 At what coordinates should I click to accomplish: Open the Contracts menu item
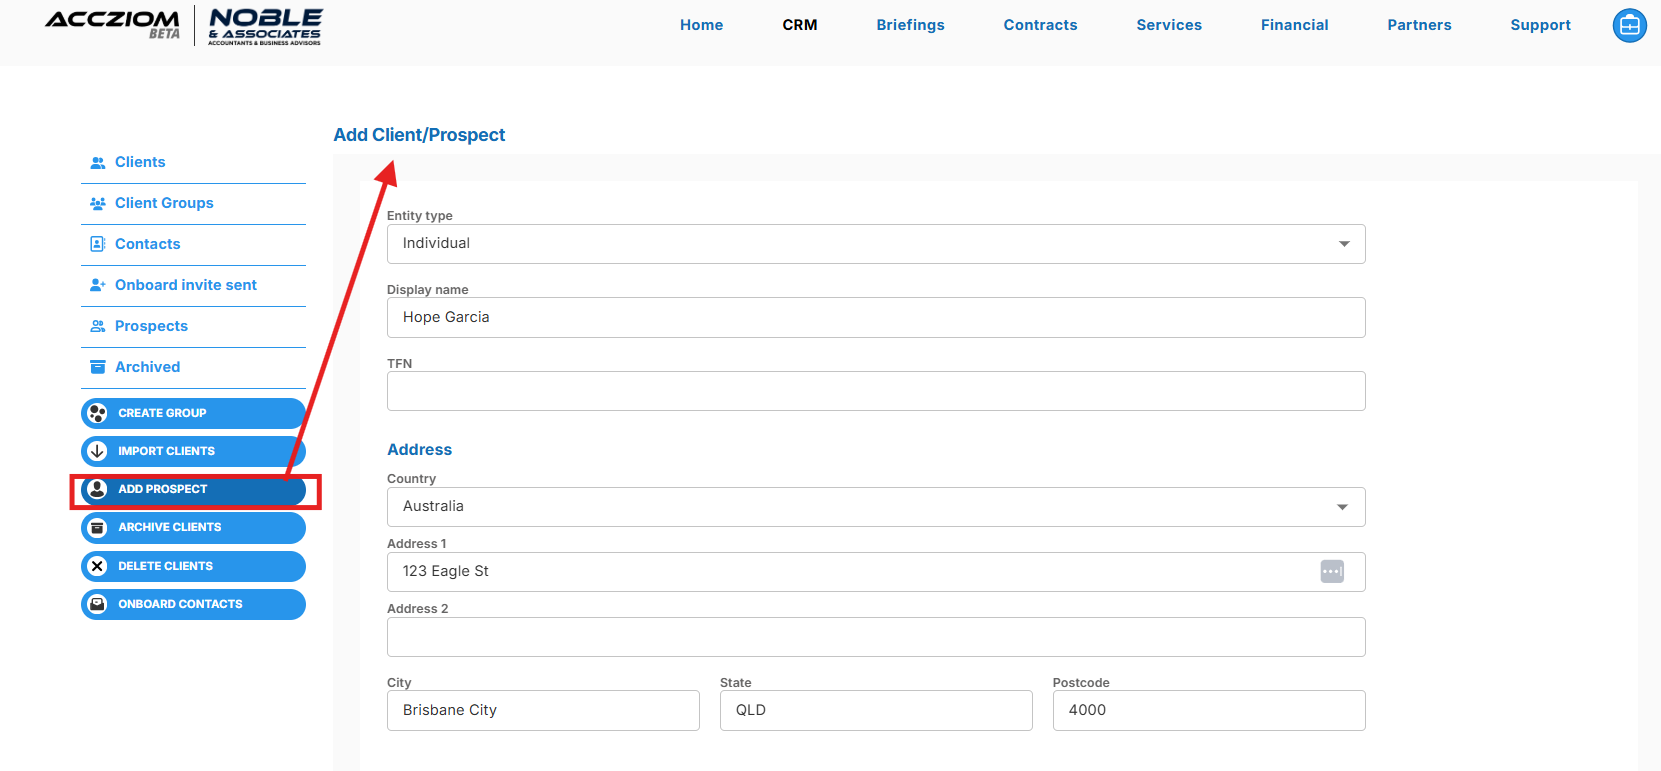(1040, 25)
